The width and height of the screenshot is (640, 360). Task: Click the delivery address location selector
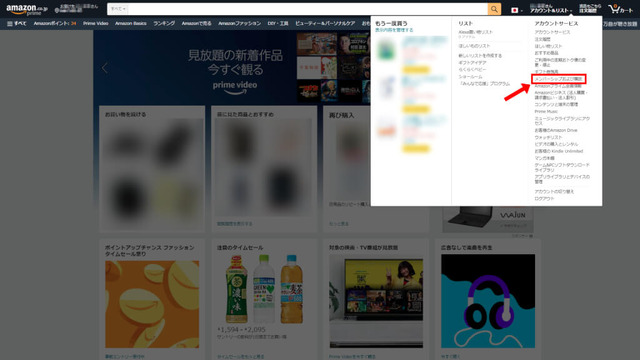coord(76,9)
